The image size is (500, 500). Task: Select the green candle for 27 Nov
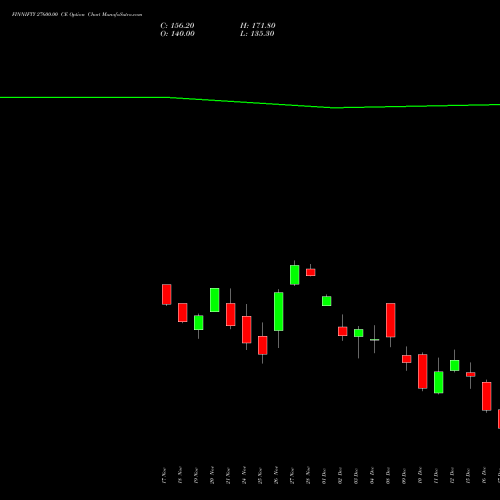pyautogui.click(x=295, y=275)
